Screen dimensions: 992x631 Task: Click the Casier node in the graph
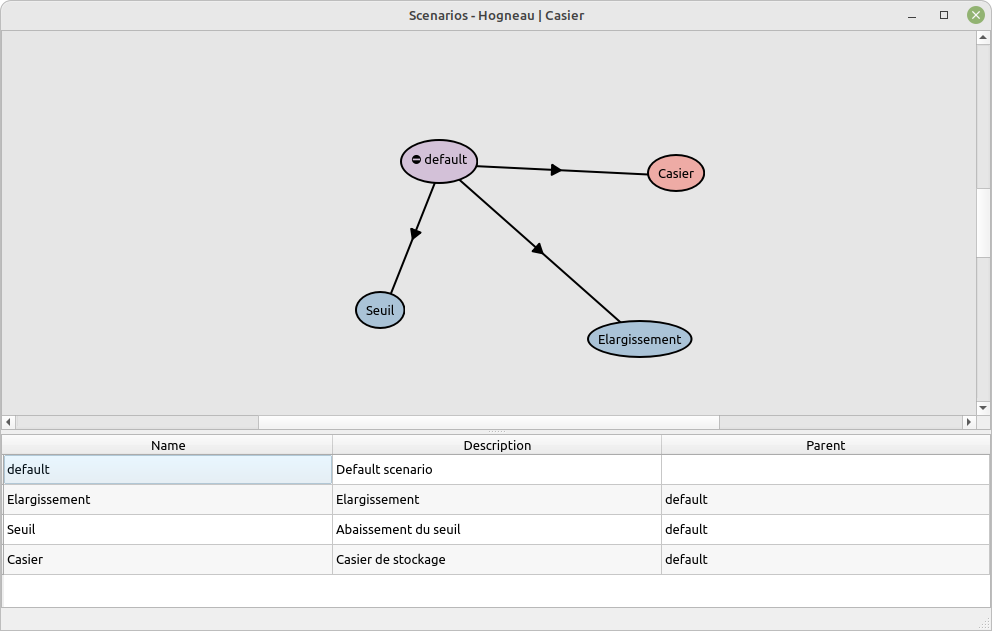676,173
